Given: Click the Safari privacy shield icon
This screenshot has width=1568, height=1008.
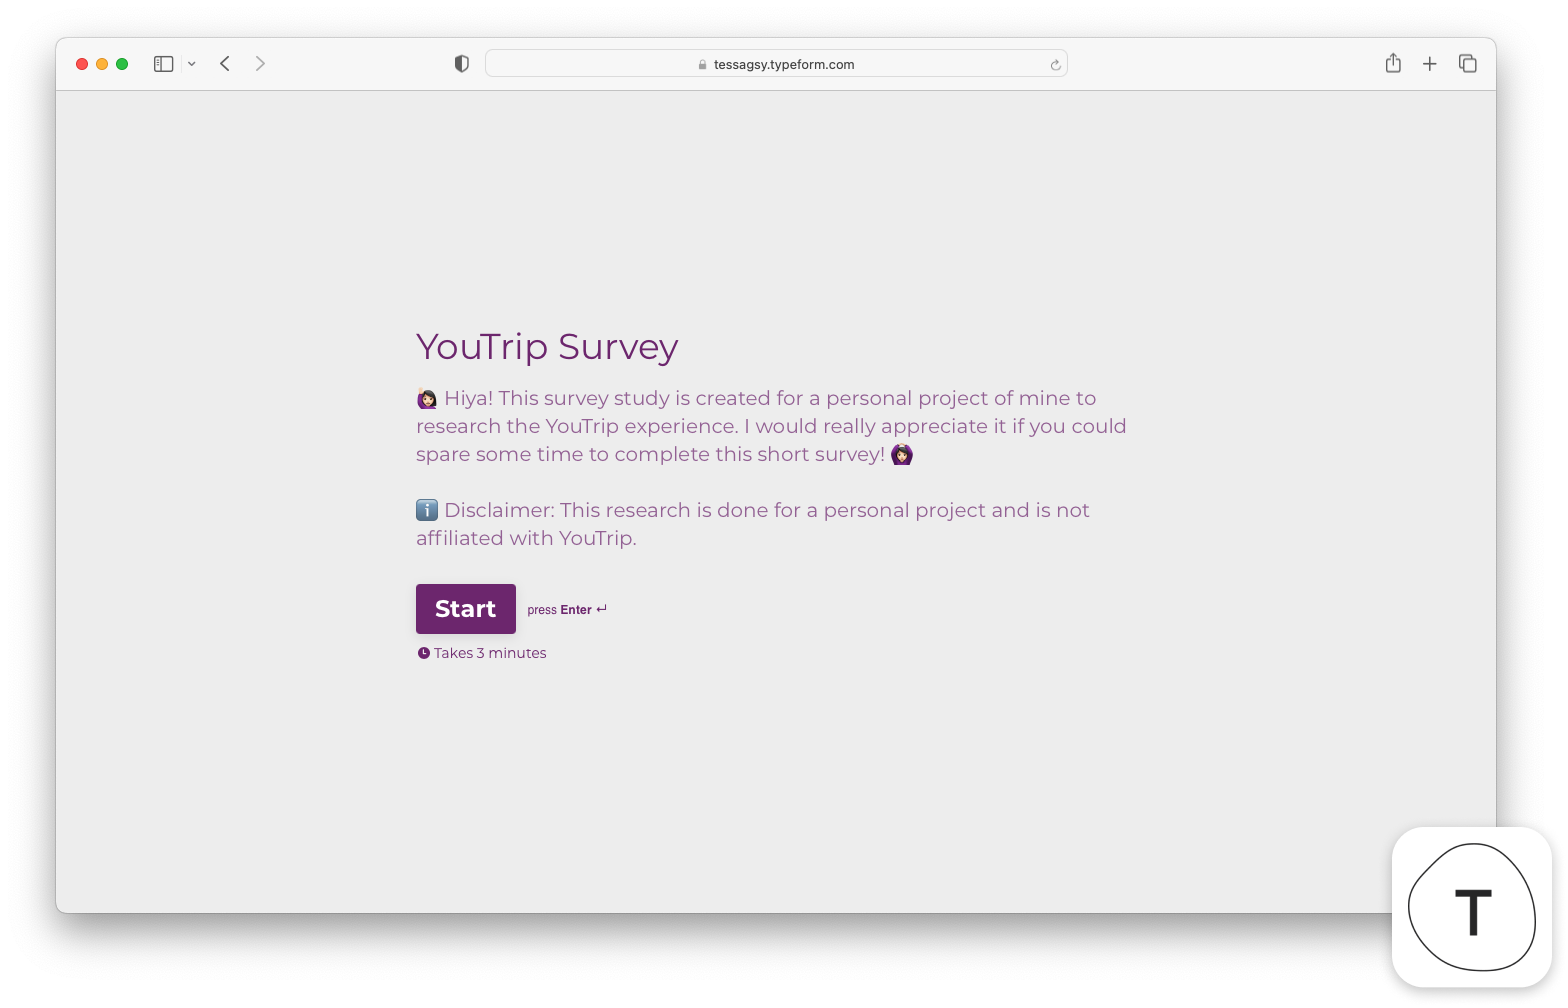Looking at the screenshot, I should pos(461,63).
